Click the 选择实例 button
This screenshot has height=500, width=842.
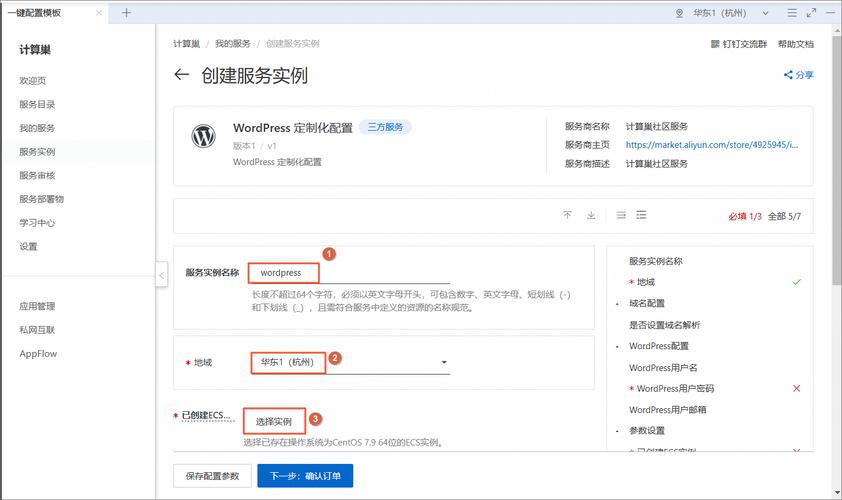(x=274, y=422)
